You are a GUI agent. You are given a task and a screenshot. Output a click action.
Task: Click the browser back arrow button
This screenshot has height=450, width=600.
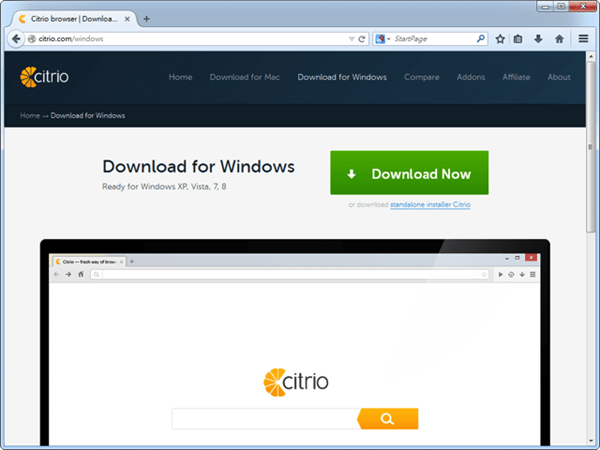point(16,39)
